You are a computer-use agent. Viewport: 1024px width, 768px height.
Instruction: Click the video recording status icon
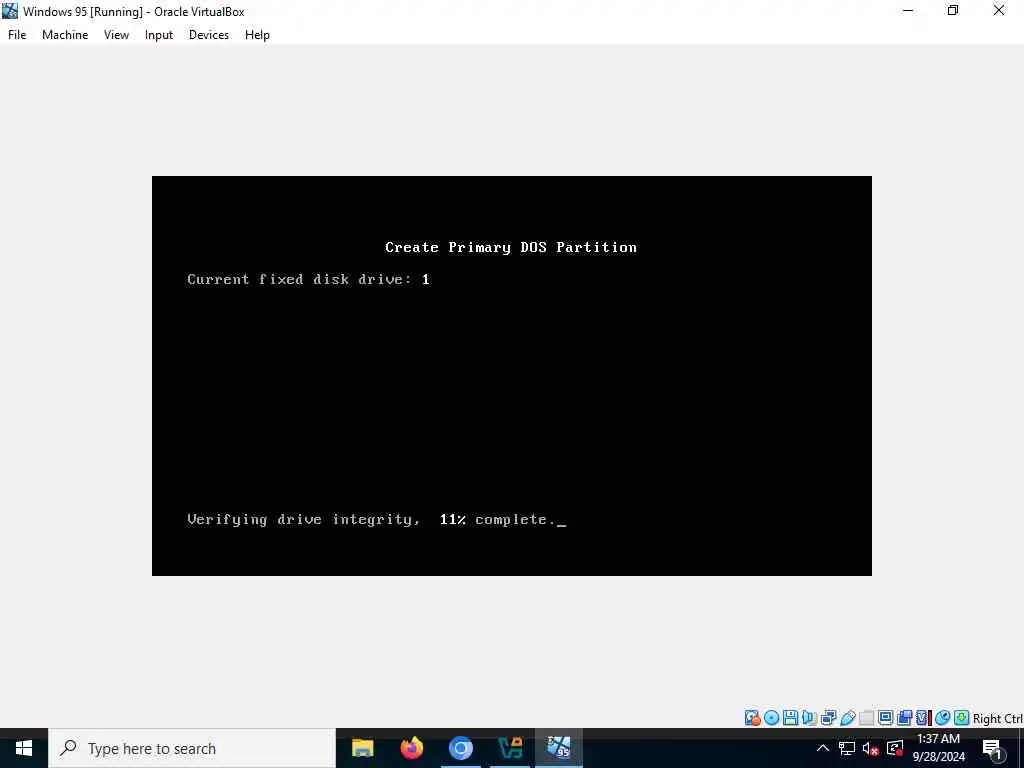(x=904, y=718)
